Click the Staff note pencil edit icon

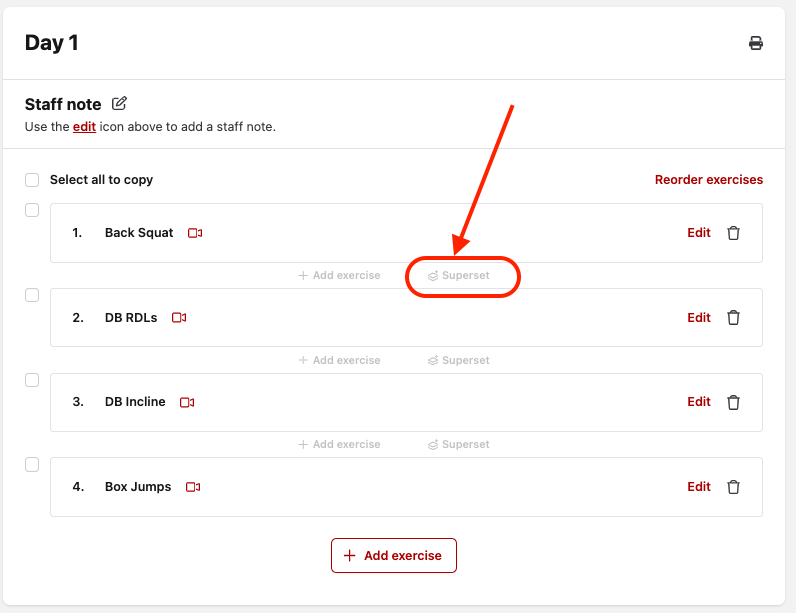pos(120,104)
